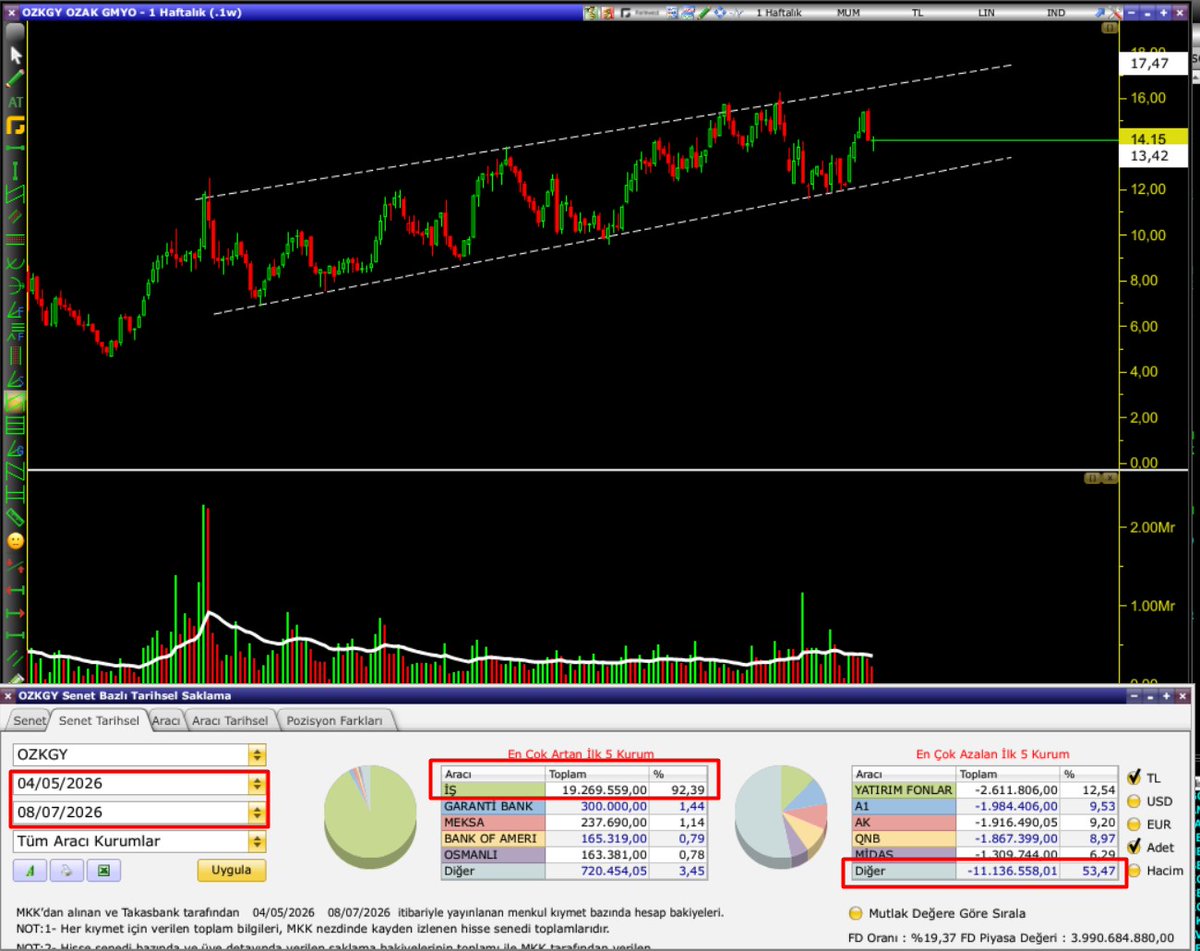Click the blue GARANTİ BANK color cell
Image resolution: width=1200 pixels, height=951 pixels.
pyautogui.click(x=493, y=805)
